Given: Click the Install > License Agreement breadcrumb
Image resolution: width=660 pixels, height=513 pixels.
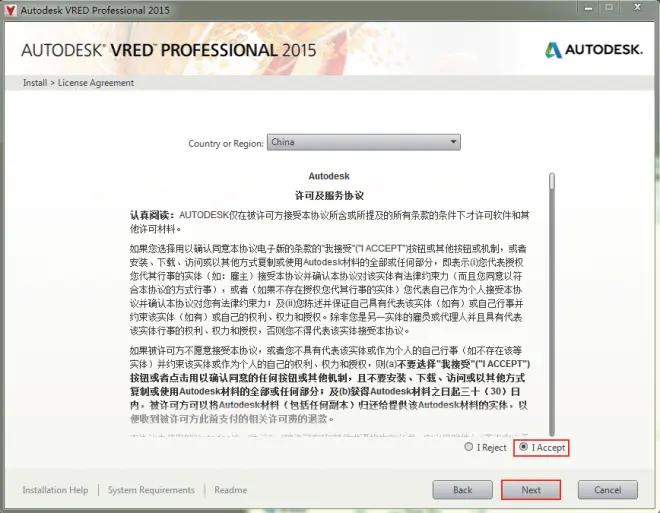Looking at the screenshot, I should (x=78, y=83).
